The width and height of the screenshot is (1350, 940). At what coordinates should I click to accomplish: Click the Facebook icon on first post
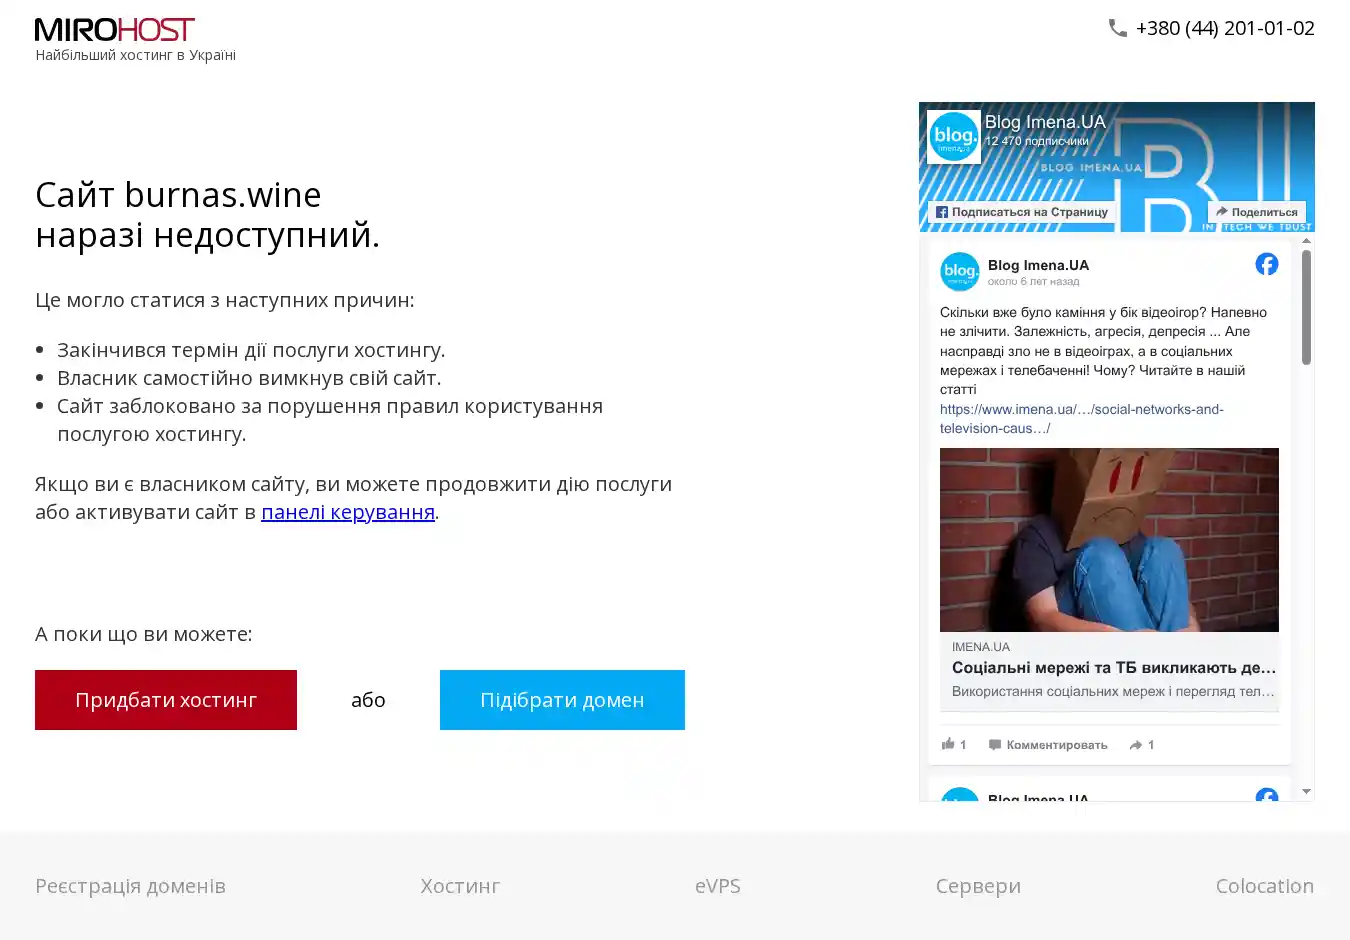pos(1267,264)
